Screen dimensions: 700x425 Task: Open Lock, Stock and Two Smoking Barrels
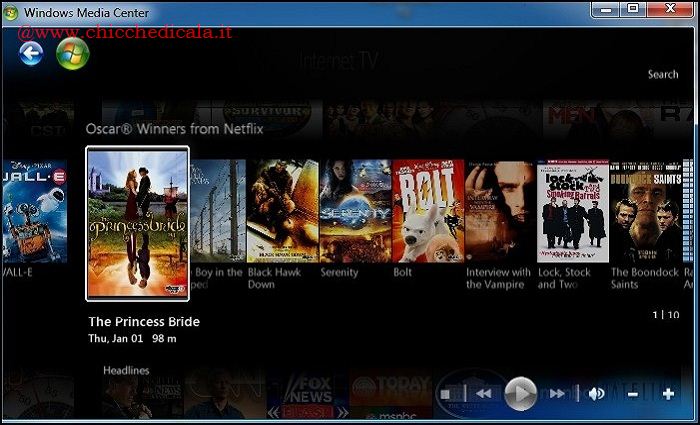point(572,212)
